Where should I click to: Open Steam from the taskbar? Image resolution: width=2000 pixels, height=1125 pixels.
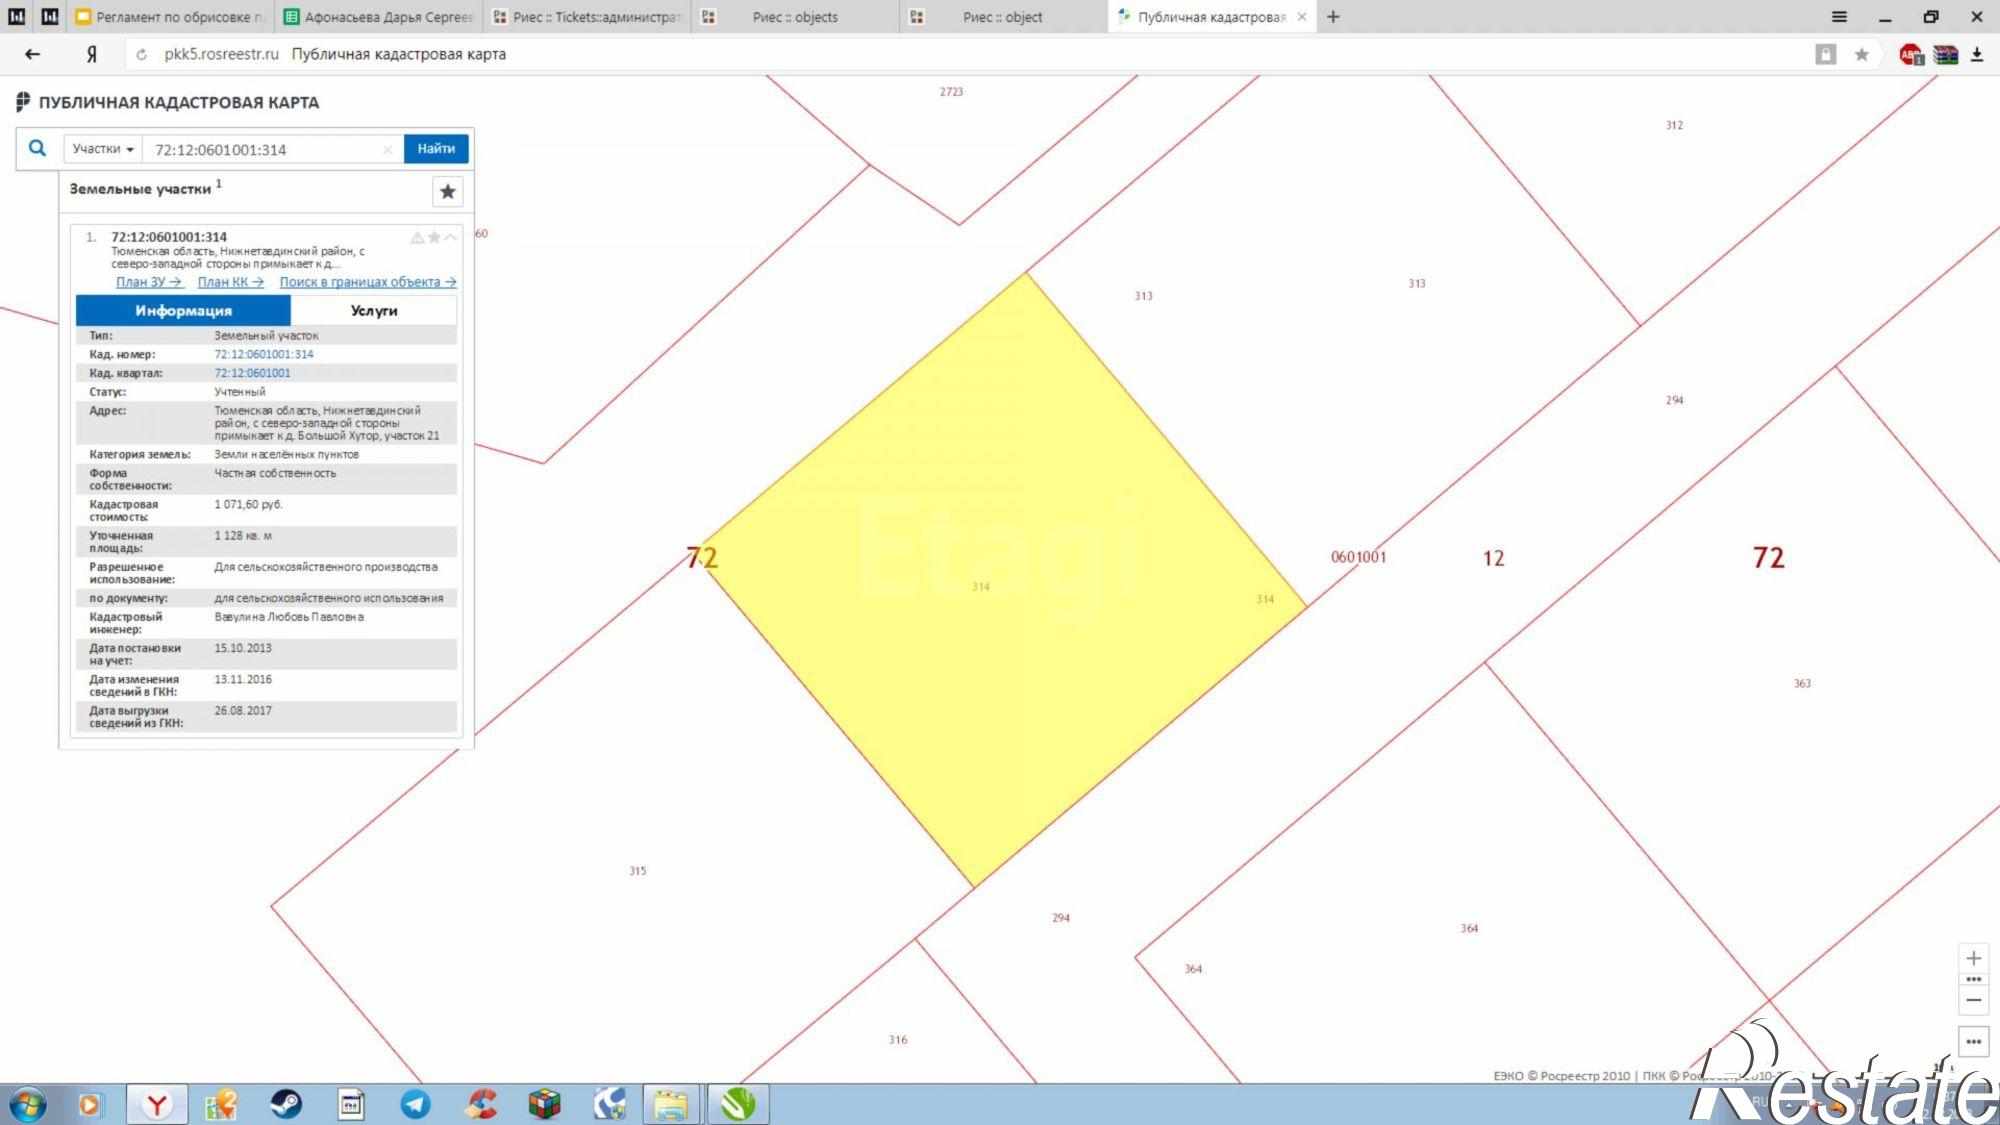click(286, 1104)
